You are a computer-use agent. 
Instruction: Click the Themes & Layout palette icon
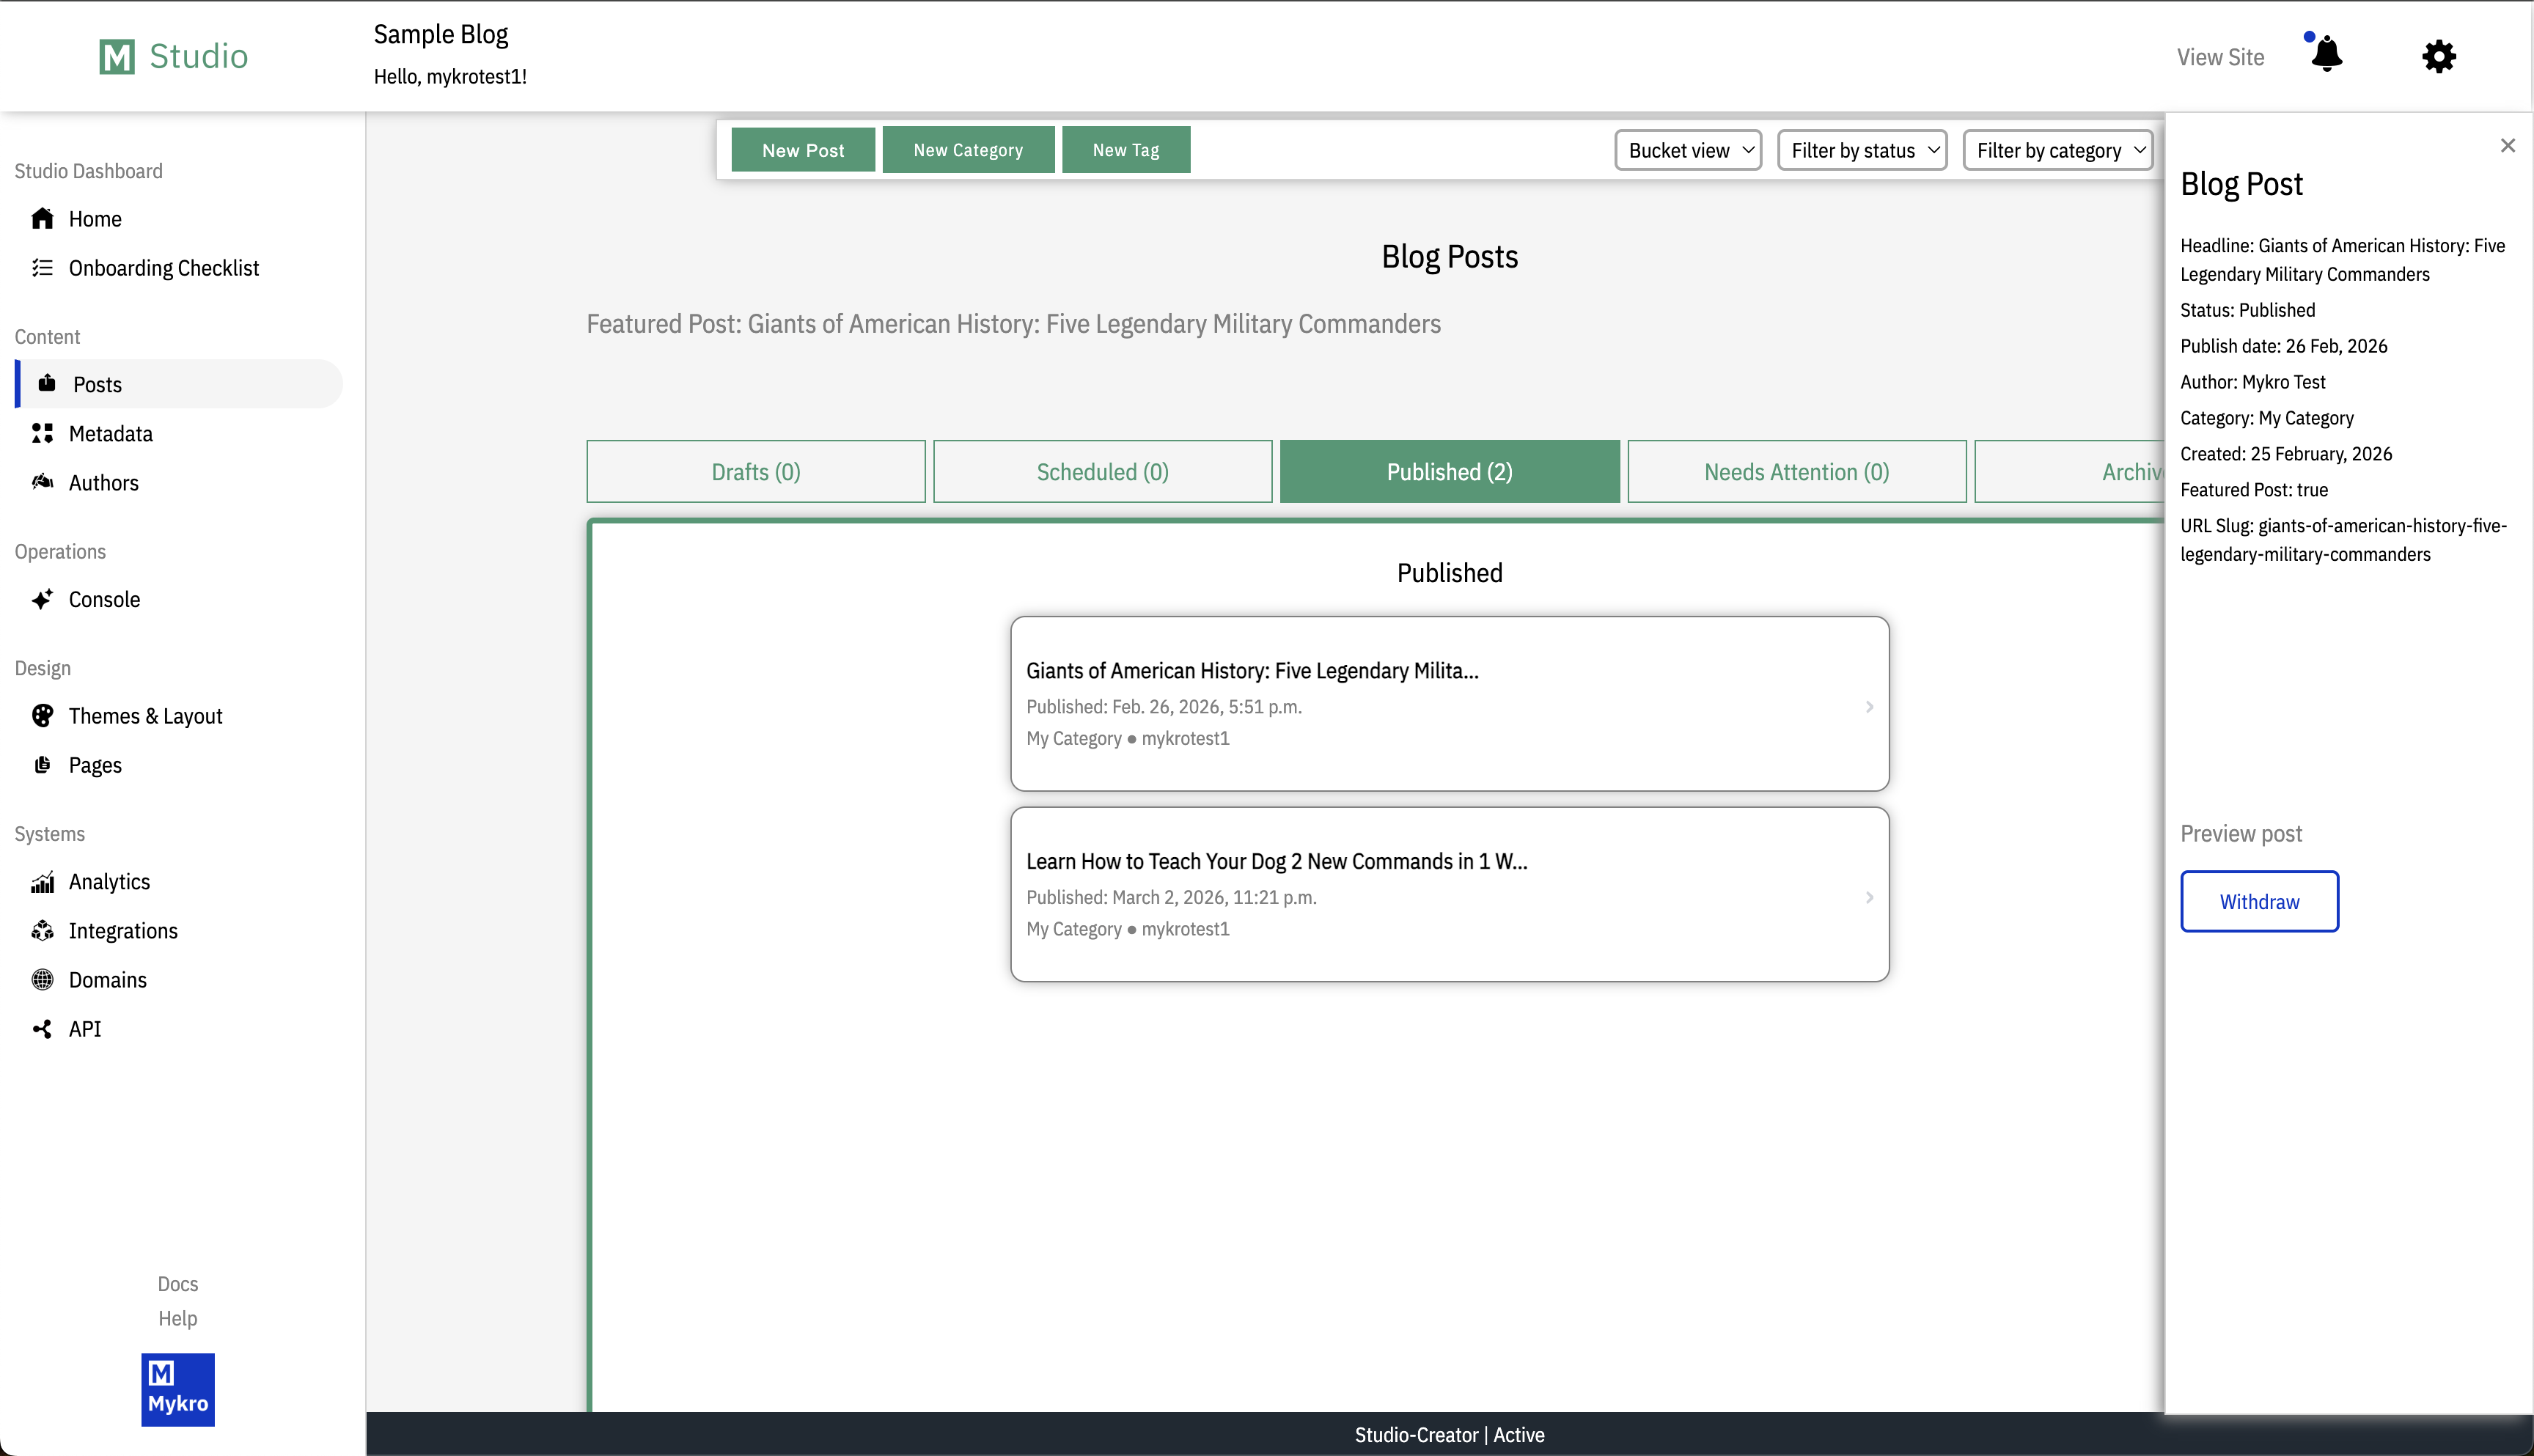point(42,716)
